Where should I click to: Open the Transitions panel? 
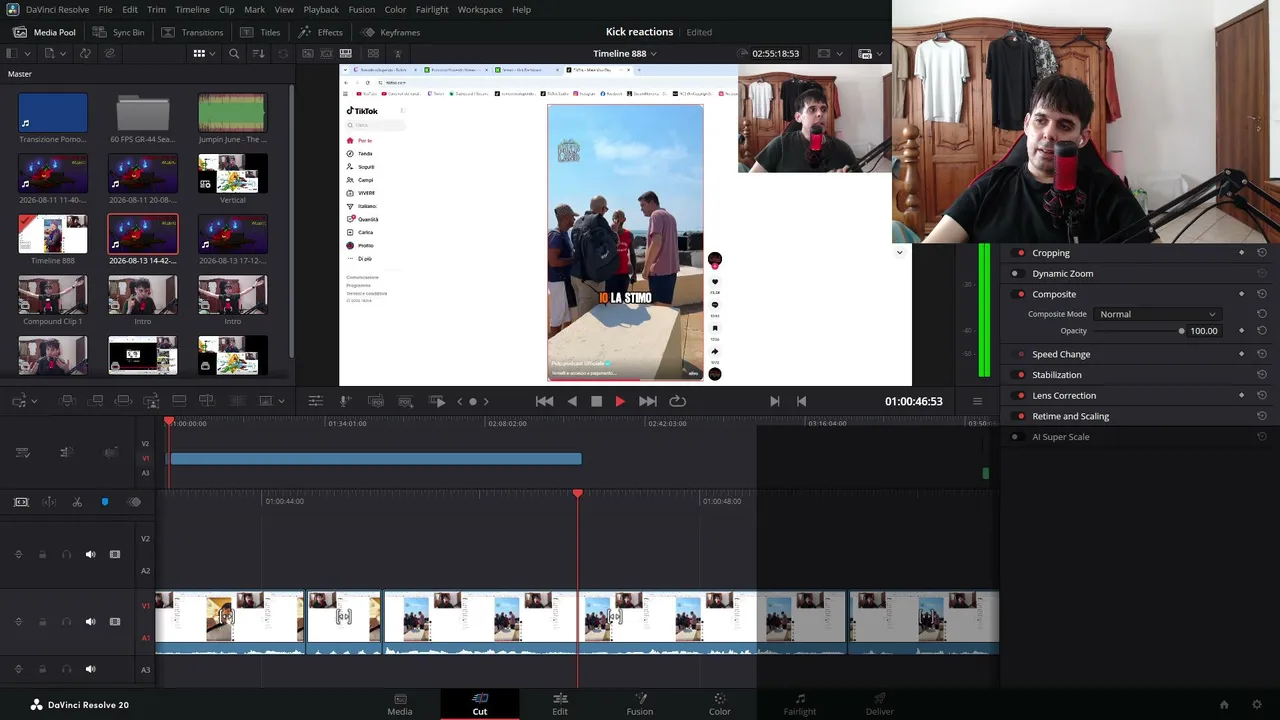(x=192, y=32)
